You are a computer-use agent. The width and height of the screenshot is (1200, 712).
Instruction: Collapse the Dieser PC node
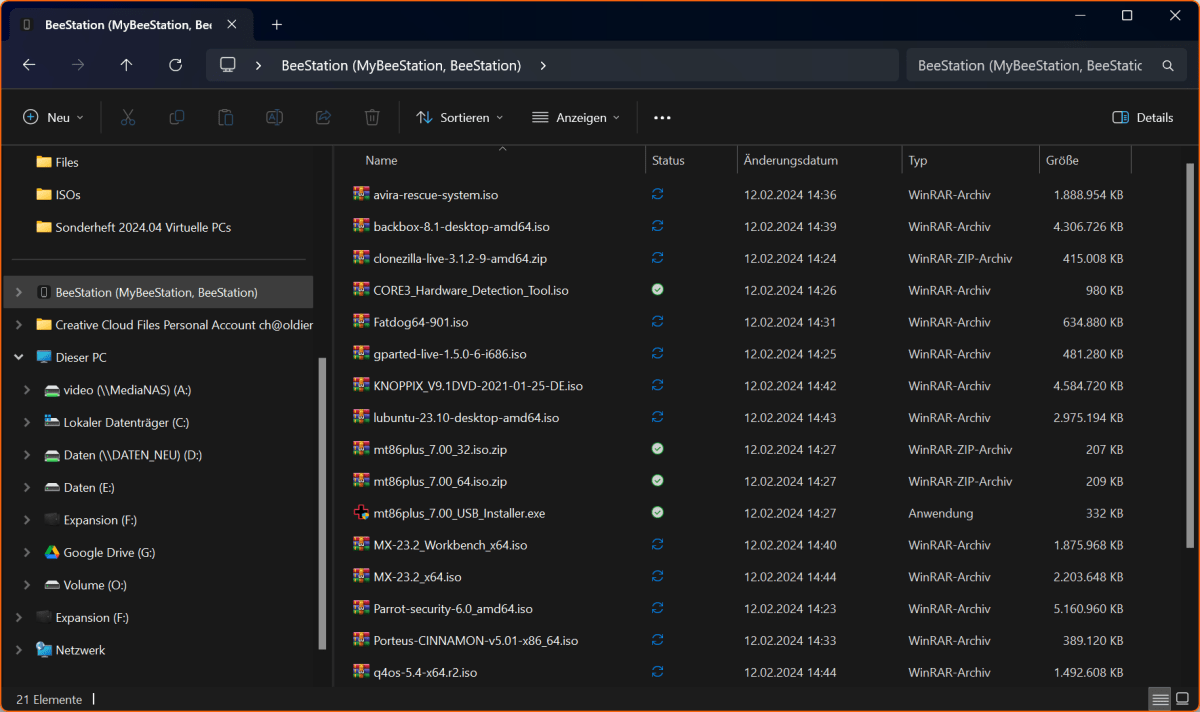[18, 357]
